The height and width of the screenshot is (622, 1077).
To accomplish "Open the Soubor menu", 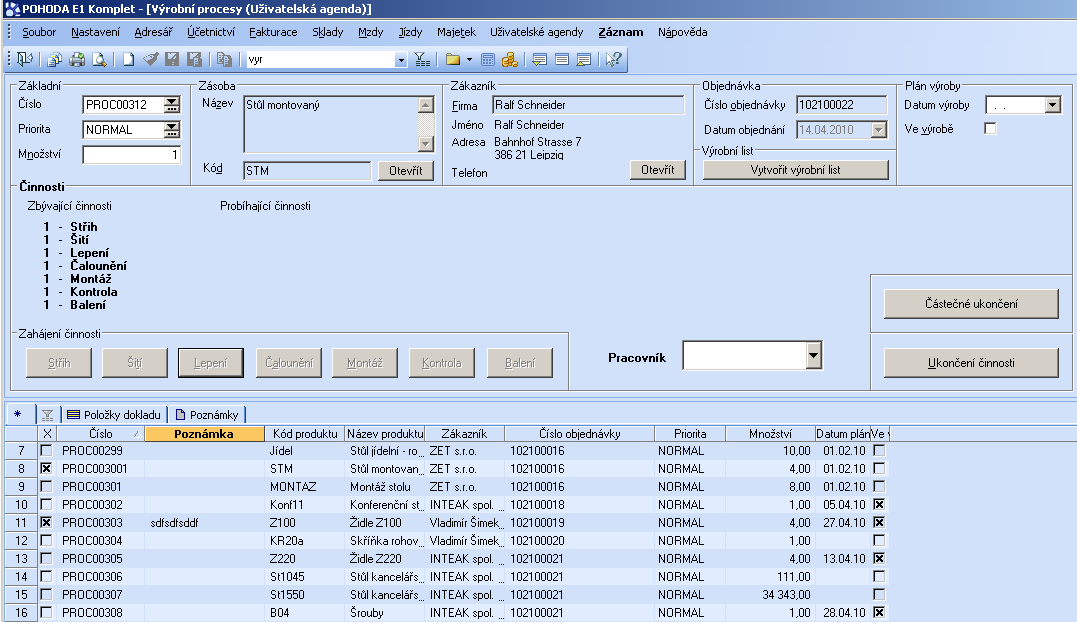I will 39,32.
